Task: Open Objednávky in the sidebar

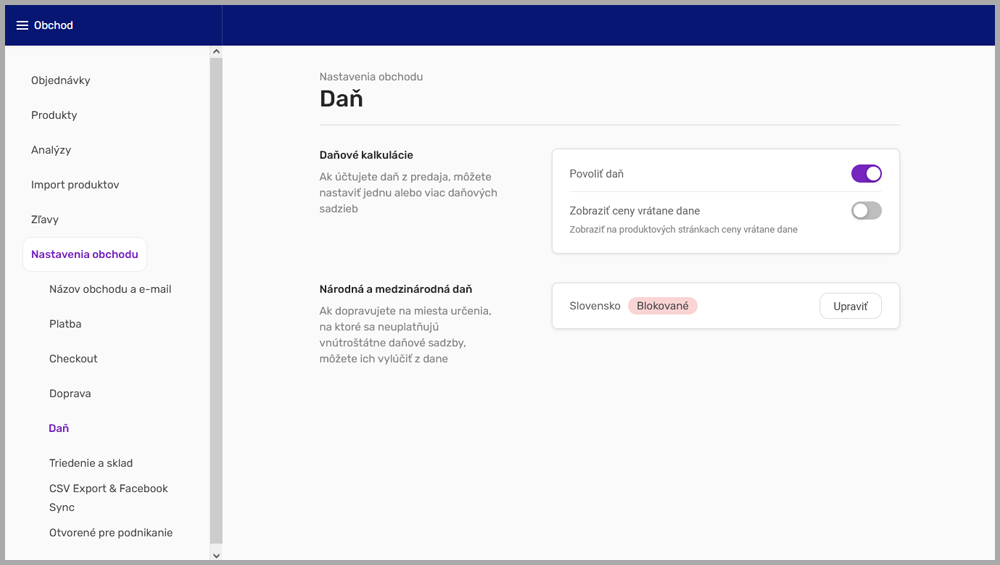Action: click(60, 80)
